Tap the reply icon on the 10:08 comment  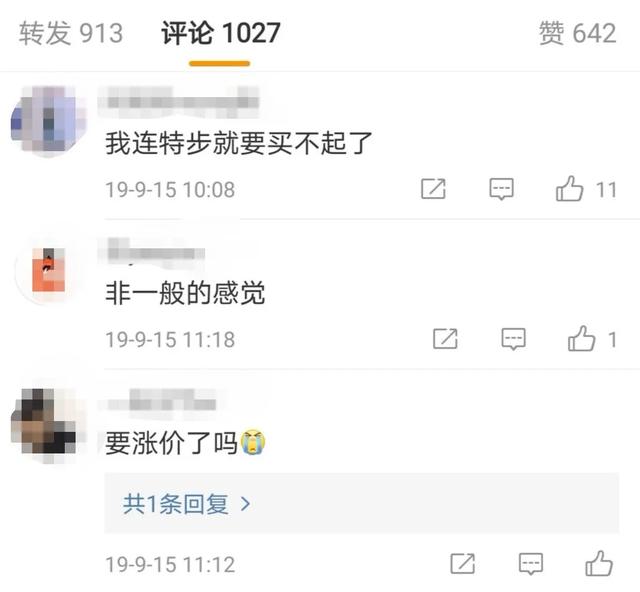click(501, 189)
